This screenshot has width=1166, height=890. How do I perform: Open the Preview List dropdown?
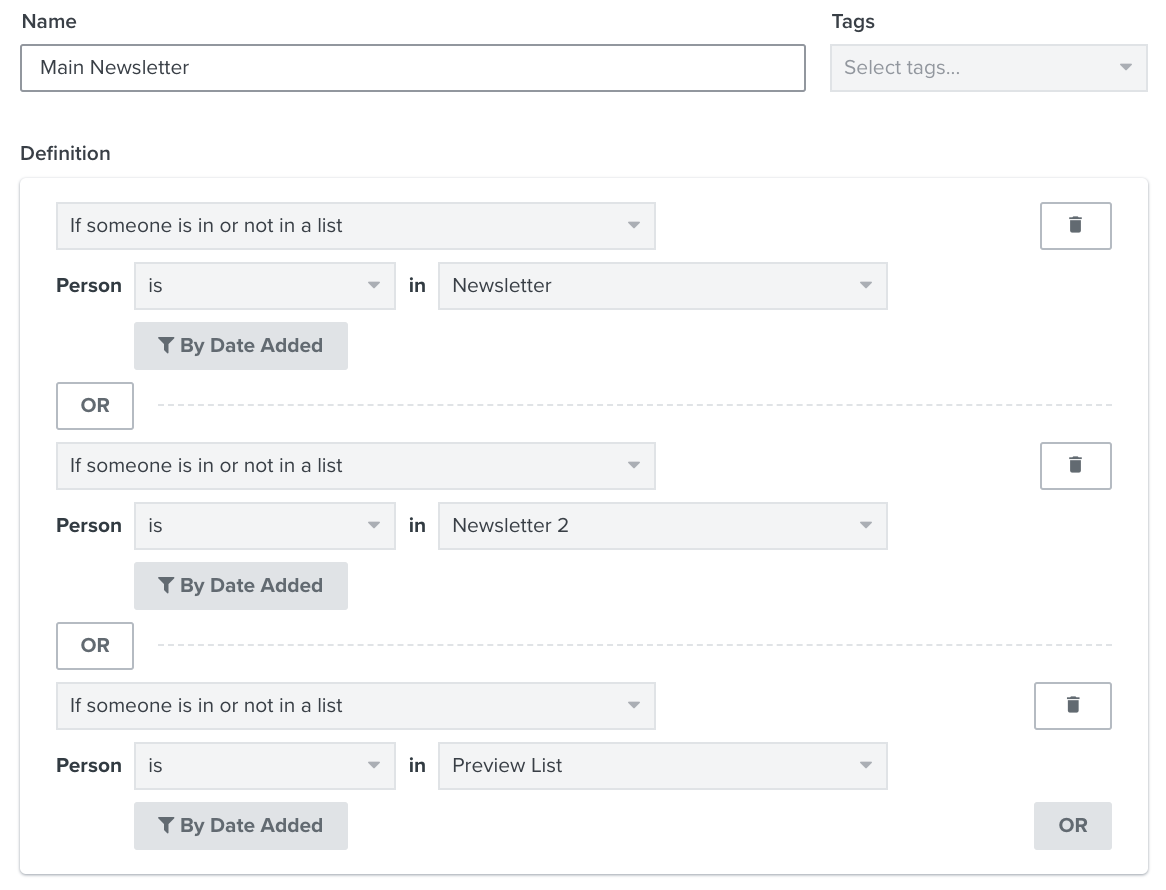coord(663,766)
